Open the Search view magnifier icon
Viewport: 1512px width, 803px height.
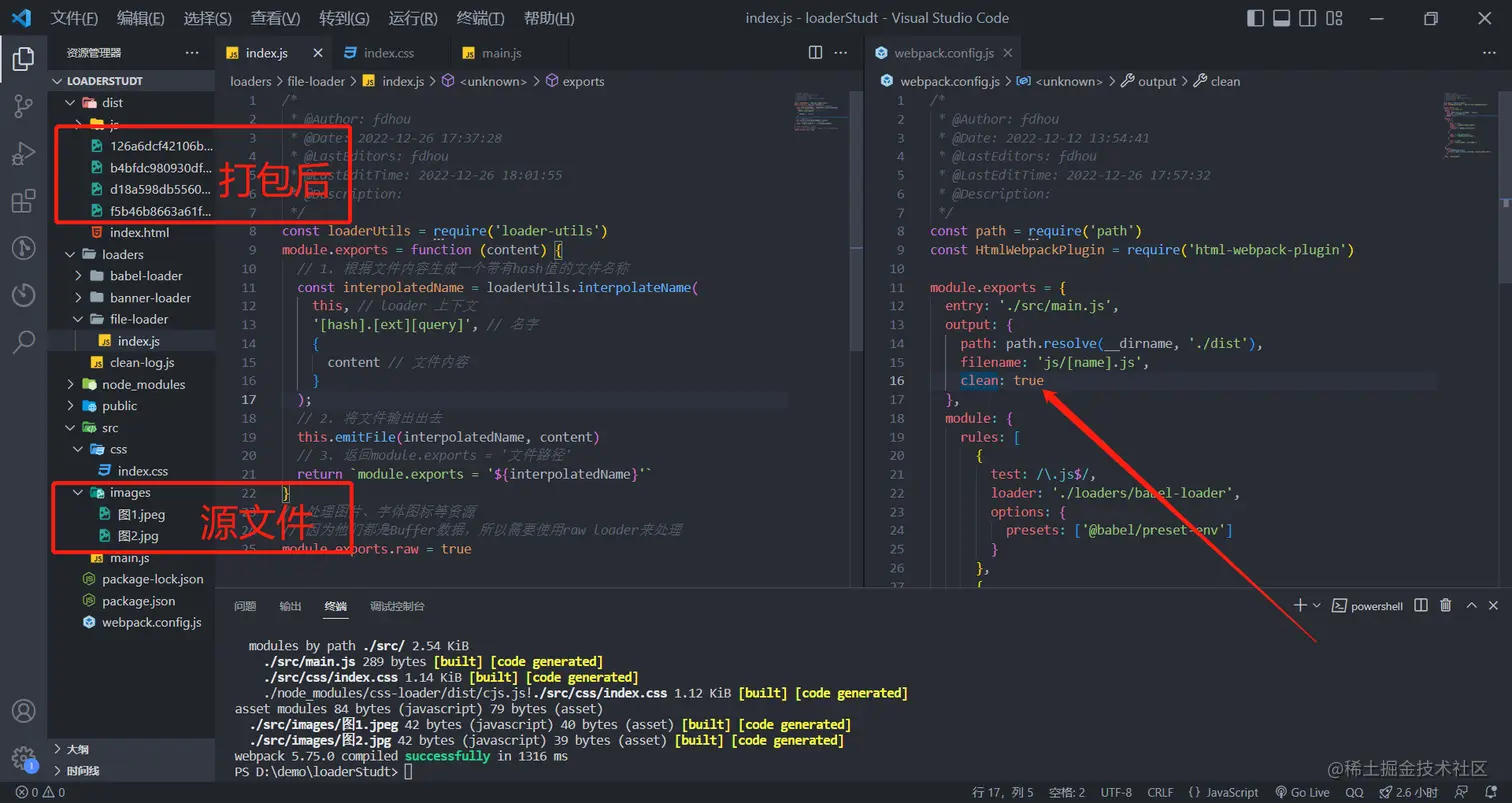[x=23, y=342]
